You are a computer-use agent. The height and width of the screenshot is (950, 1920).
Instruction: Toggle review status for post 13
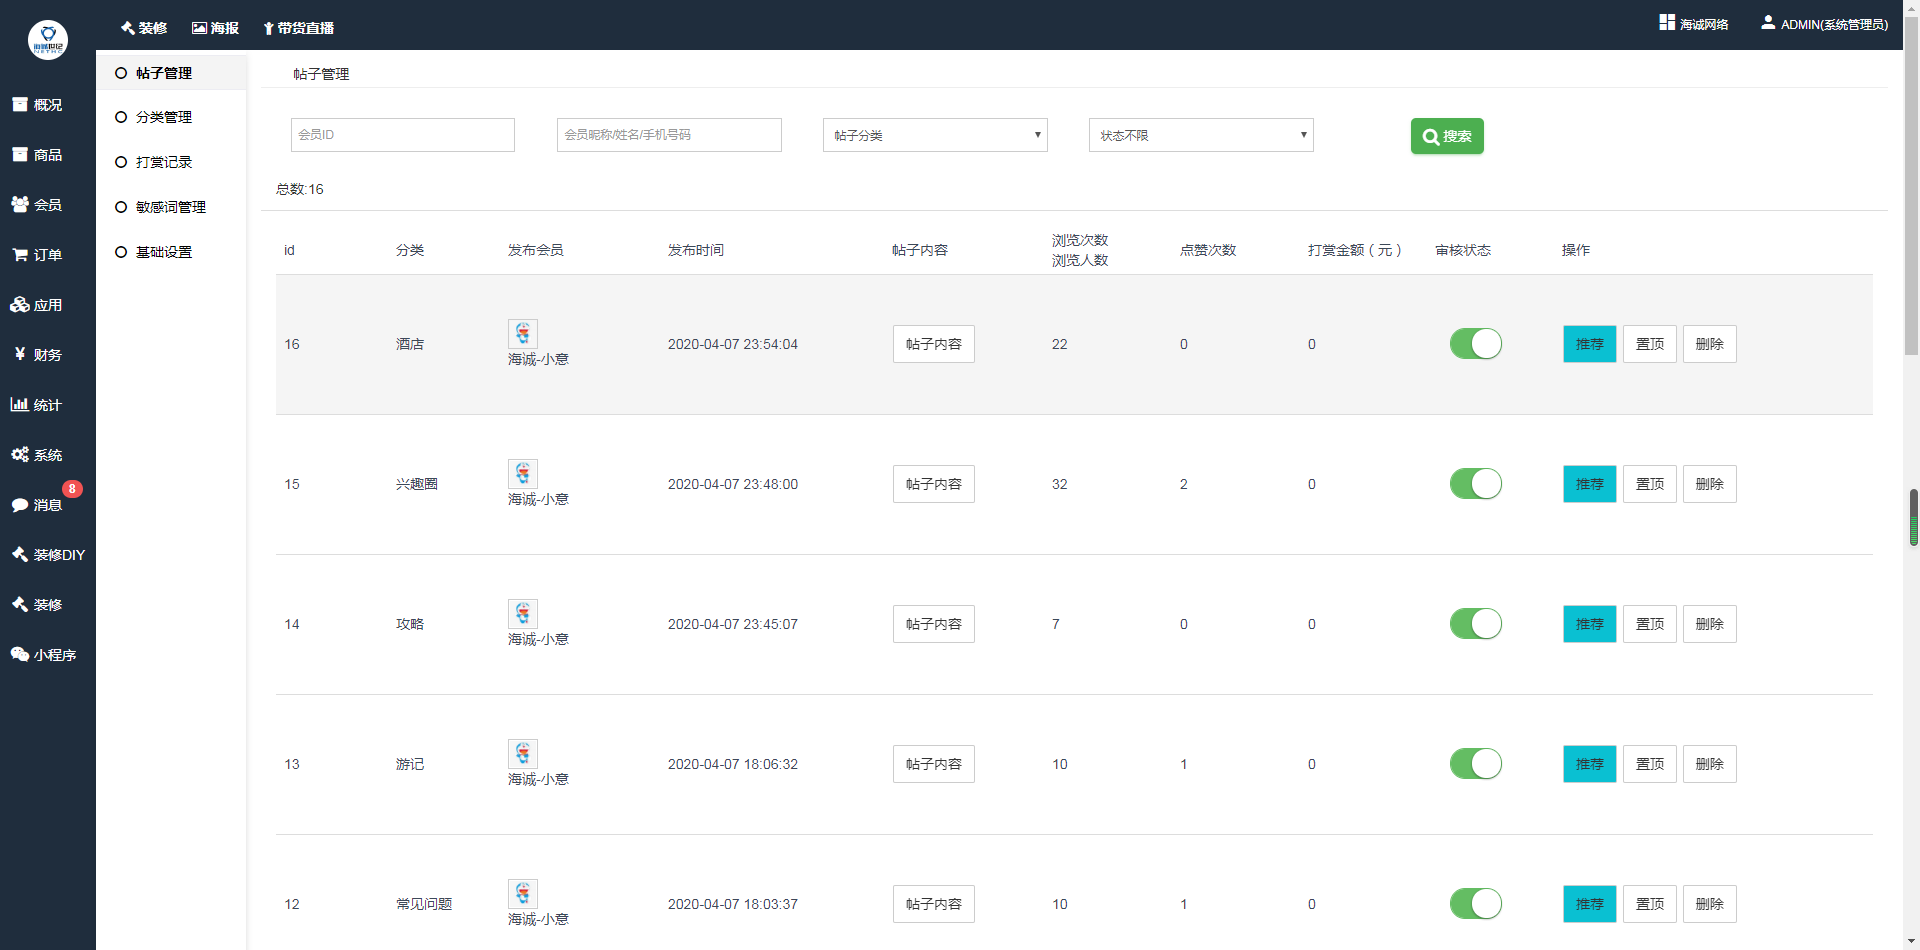coord(1476,764)
